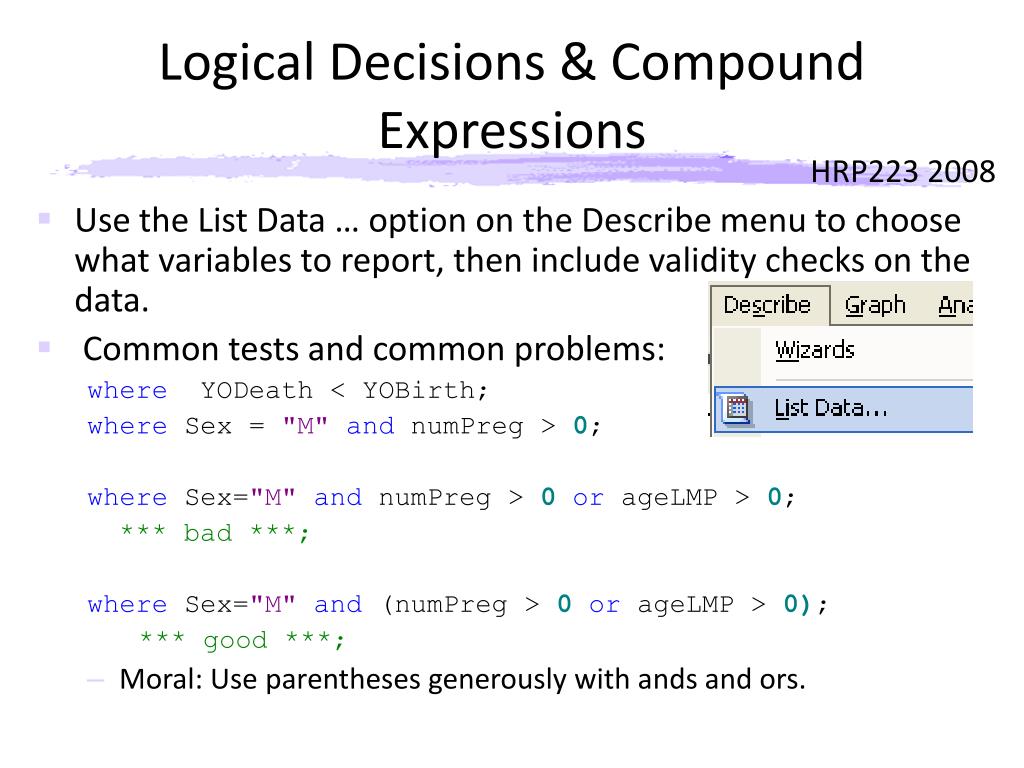Click the dash bullet before Moral
Image resolution: width=1024 pixels, height=768 pixels.
(x=95, y=680)
